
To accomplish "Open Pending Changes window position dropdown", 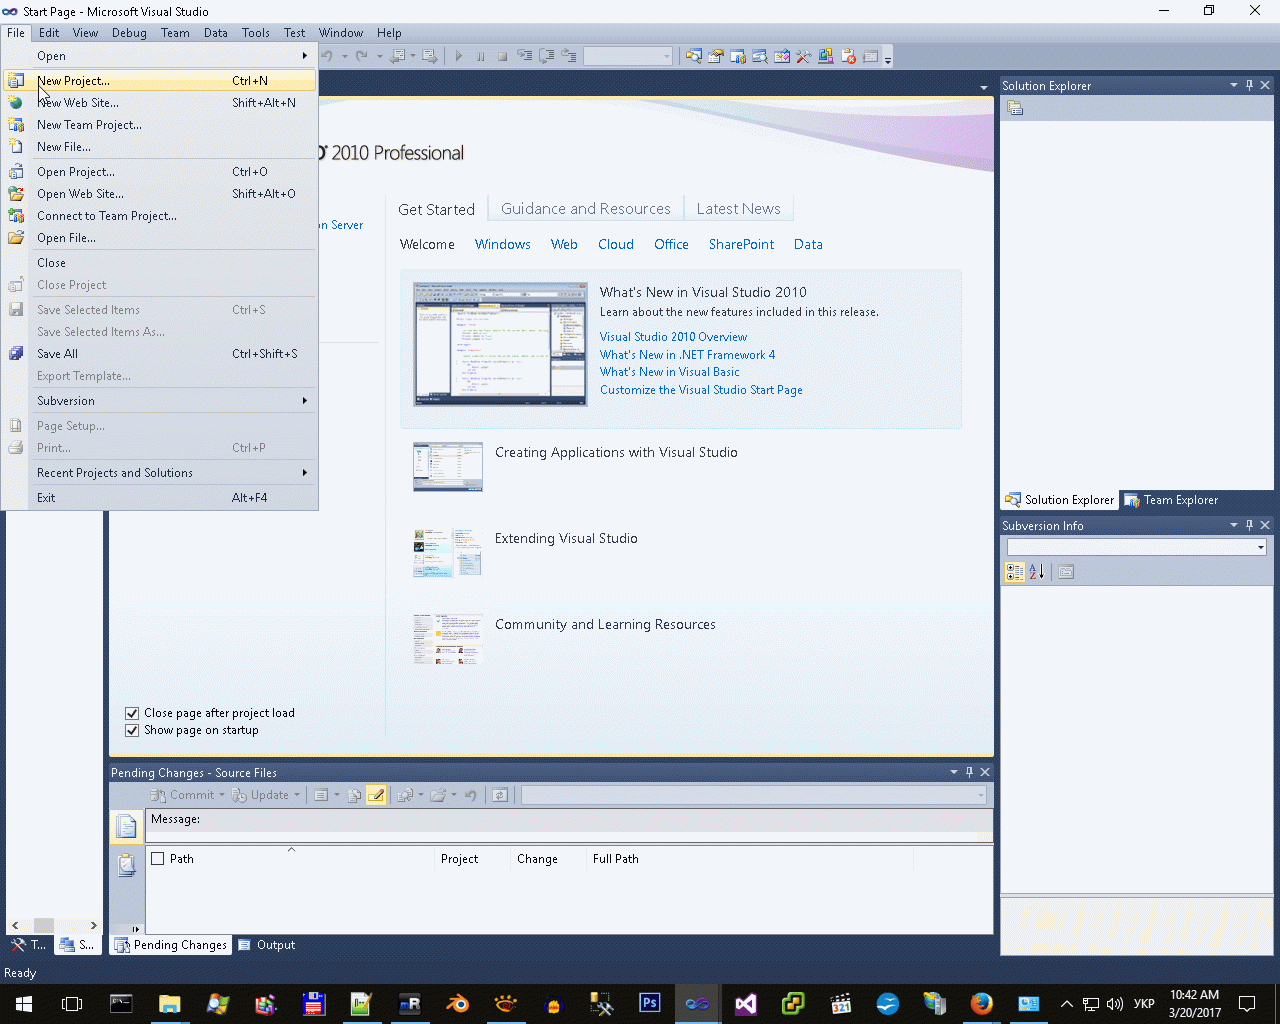I will coord(954,772).
